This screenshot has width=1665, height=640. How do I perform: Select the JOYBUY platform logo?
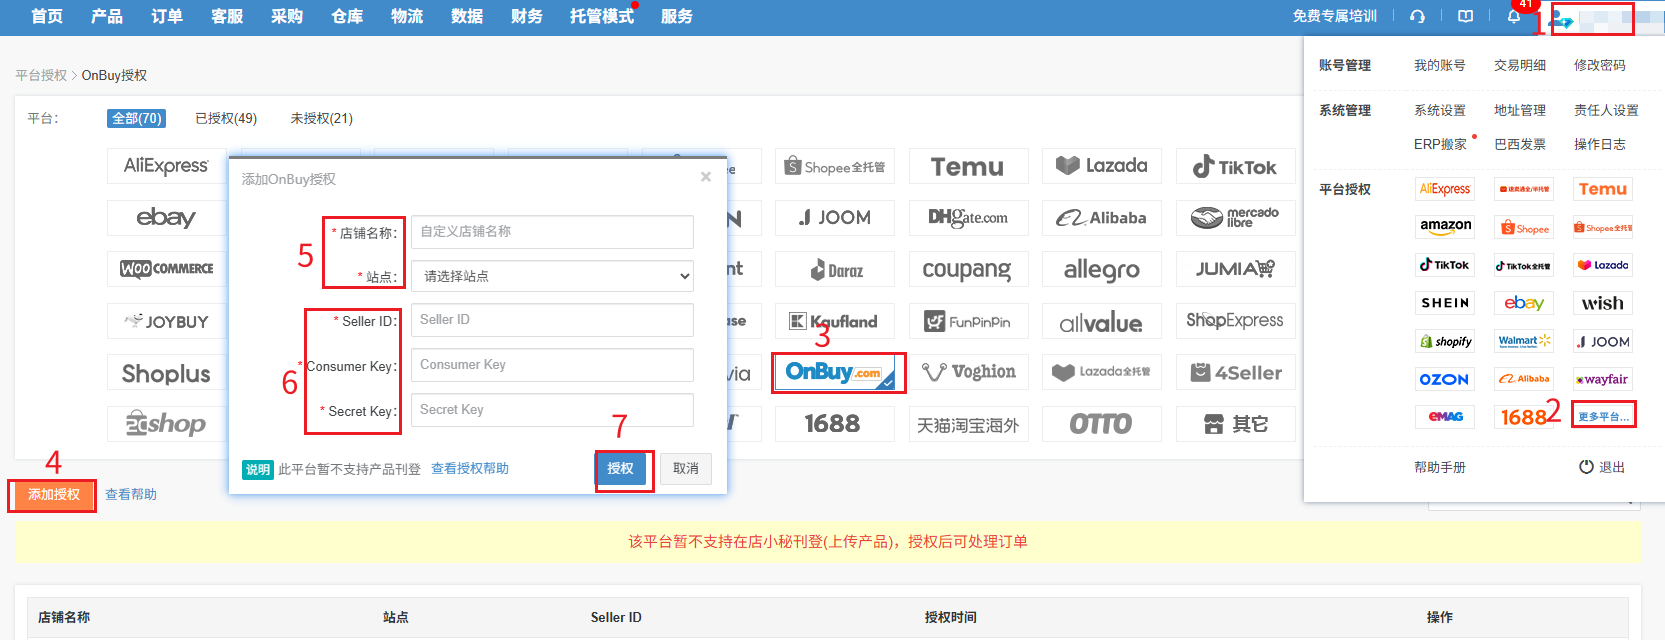point(167,321)
